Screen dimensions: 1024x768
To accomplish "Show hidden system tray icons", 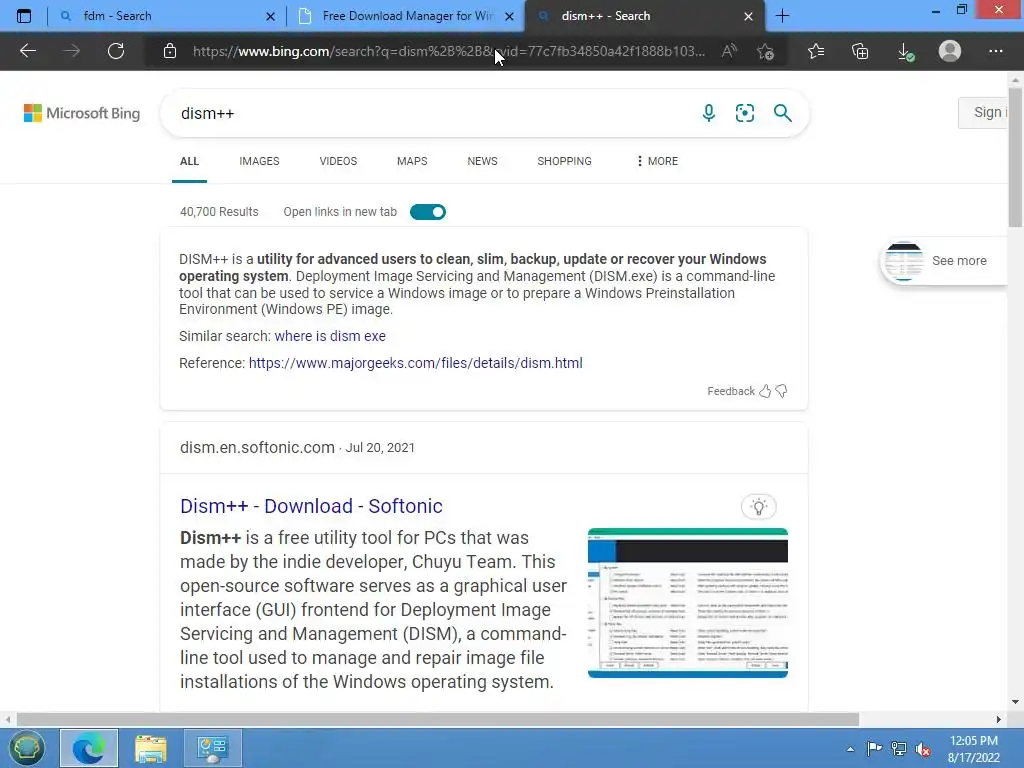I will point(850,749).
